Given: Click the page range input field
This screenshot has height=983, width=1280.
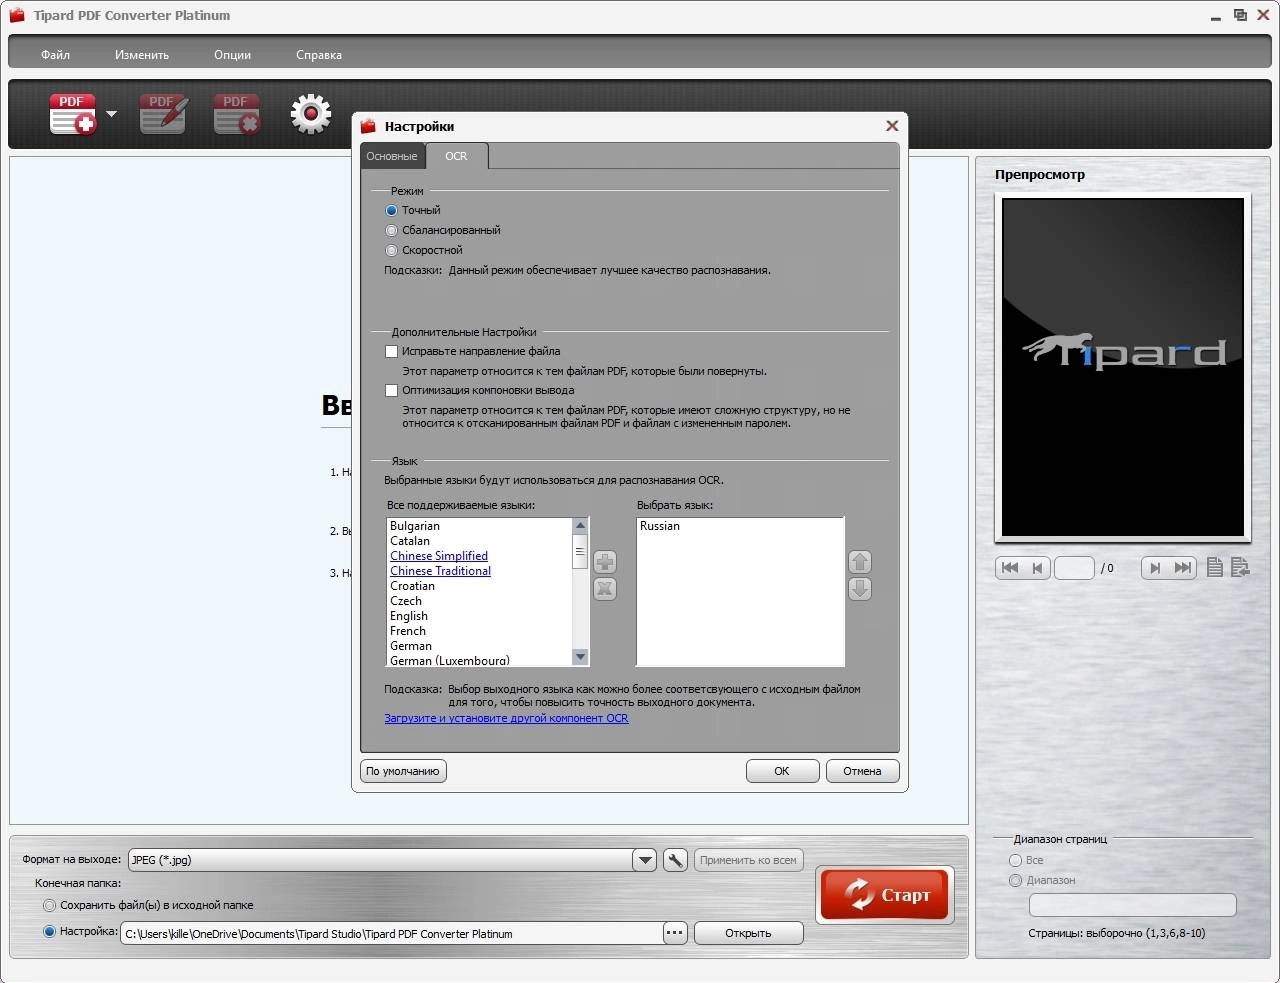Looking at the screenshot, I should [x=1133, y=905].
